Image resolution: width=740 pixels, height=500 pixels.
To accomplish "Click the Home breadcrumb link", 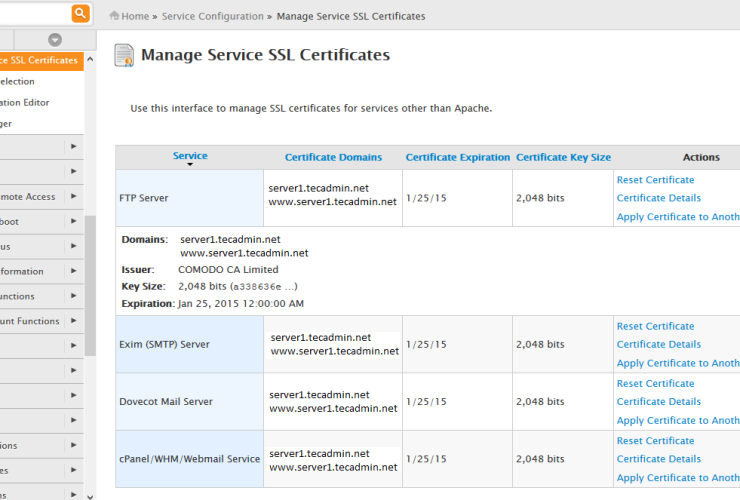I will [x=135, y=16].
